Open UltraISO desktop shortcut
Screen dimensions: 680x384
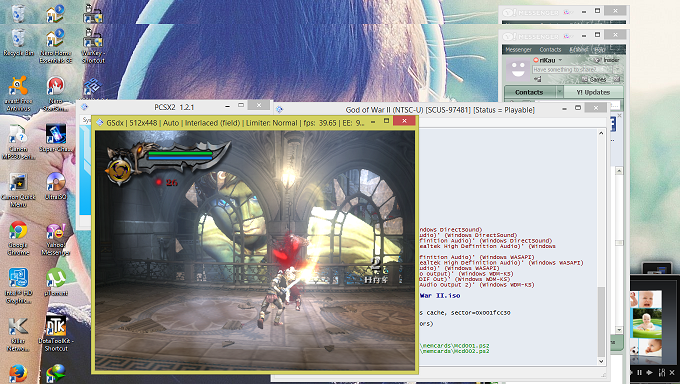tap(56, 187)
